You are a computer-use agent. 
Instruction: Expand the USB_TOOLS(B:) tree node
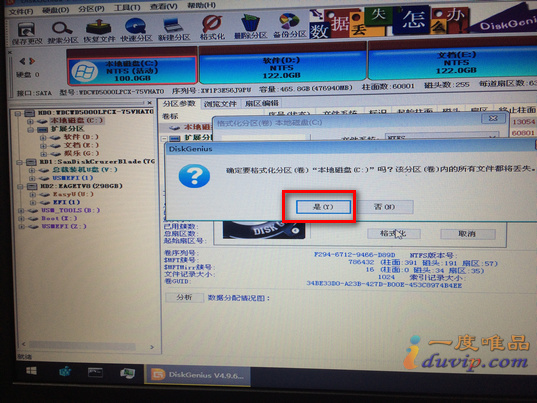(21, 211)
